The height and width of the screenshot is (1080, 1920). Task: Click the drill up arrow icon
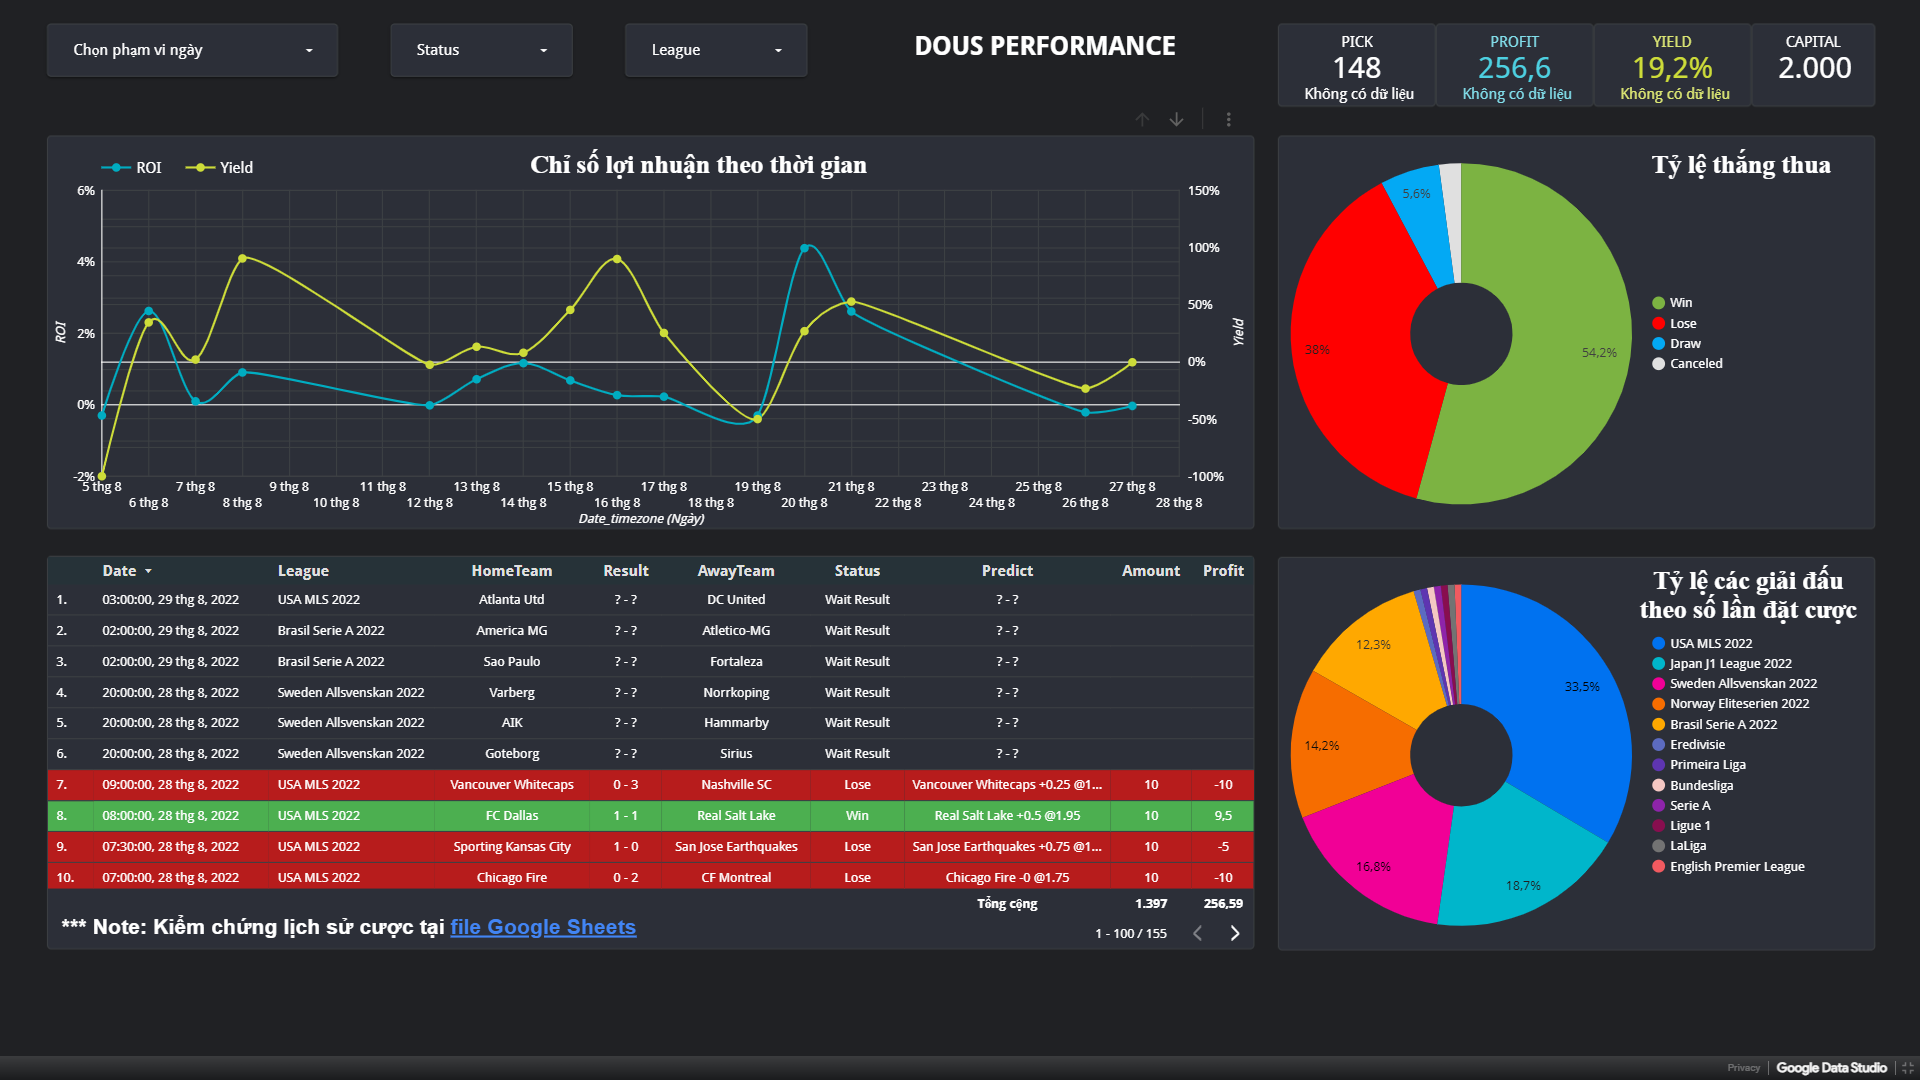click(x=1142, y=119)
